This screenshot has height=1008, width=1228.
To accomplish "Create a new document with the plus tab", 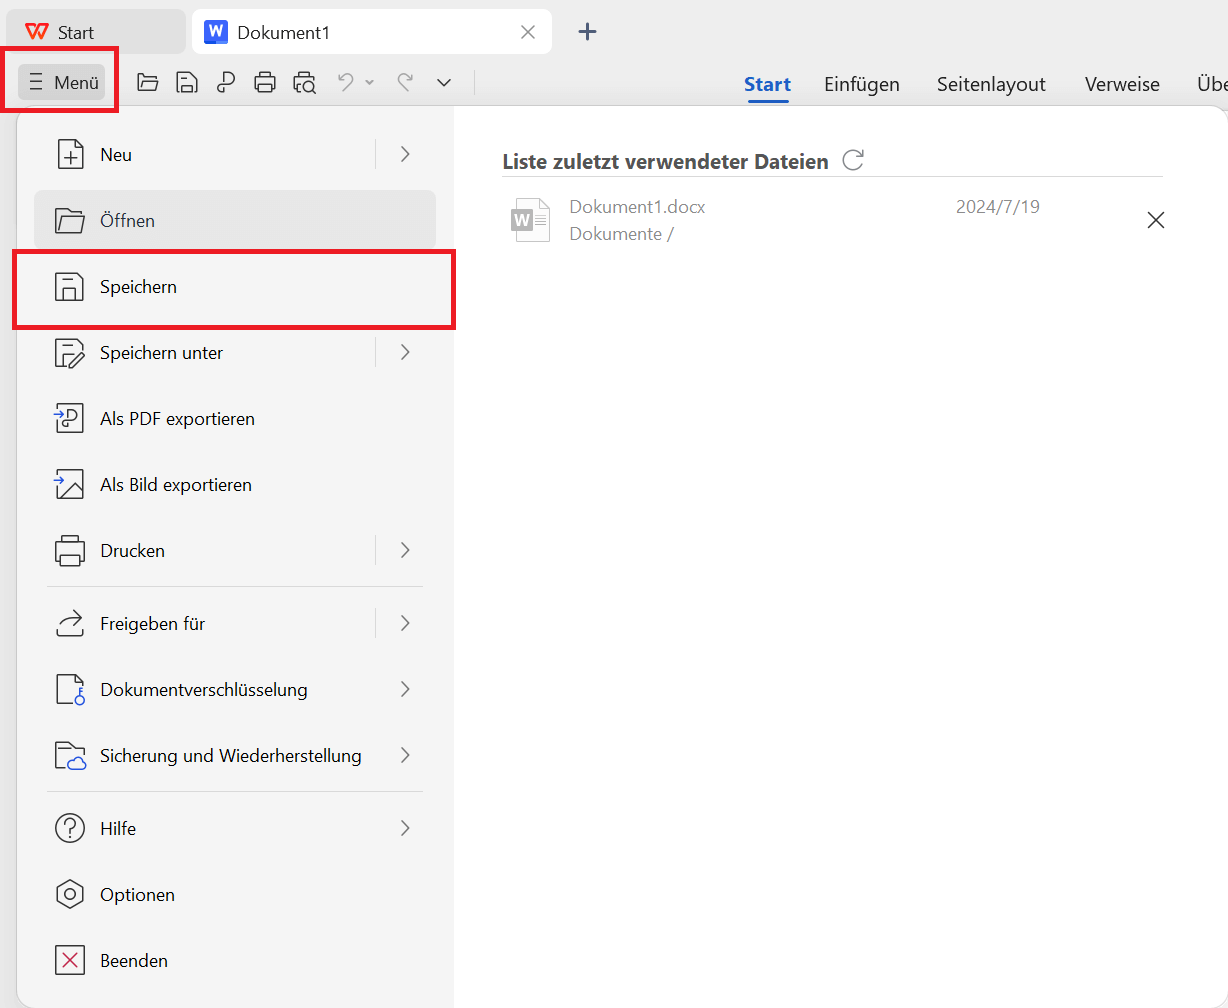I will coord(587,31).
